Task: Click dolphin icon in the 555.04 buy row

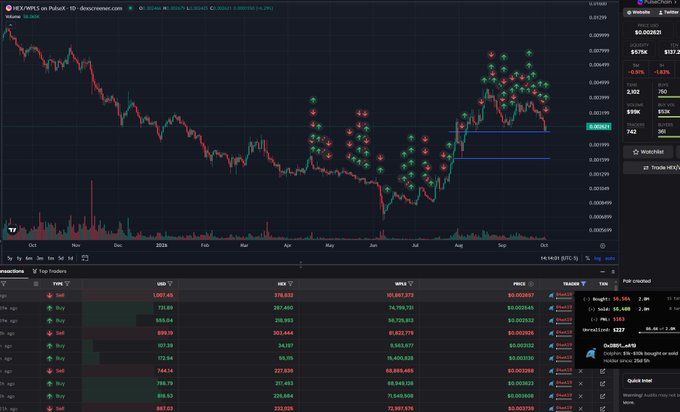Action: [551, 320]
